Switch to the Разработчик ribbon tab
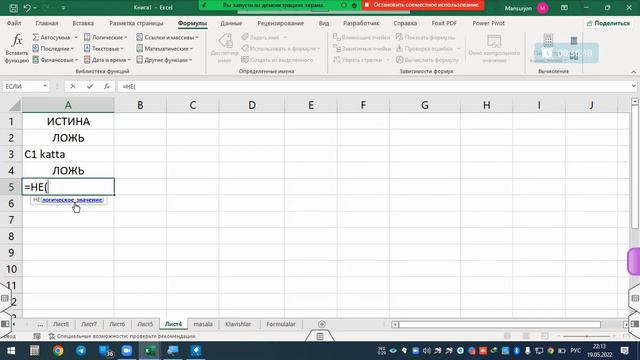This screenshot has height=360, width=640. click(x=361, y=23)
